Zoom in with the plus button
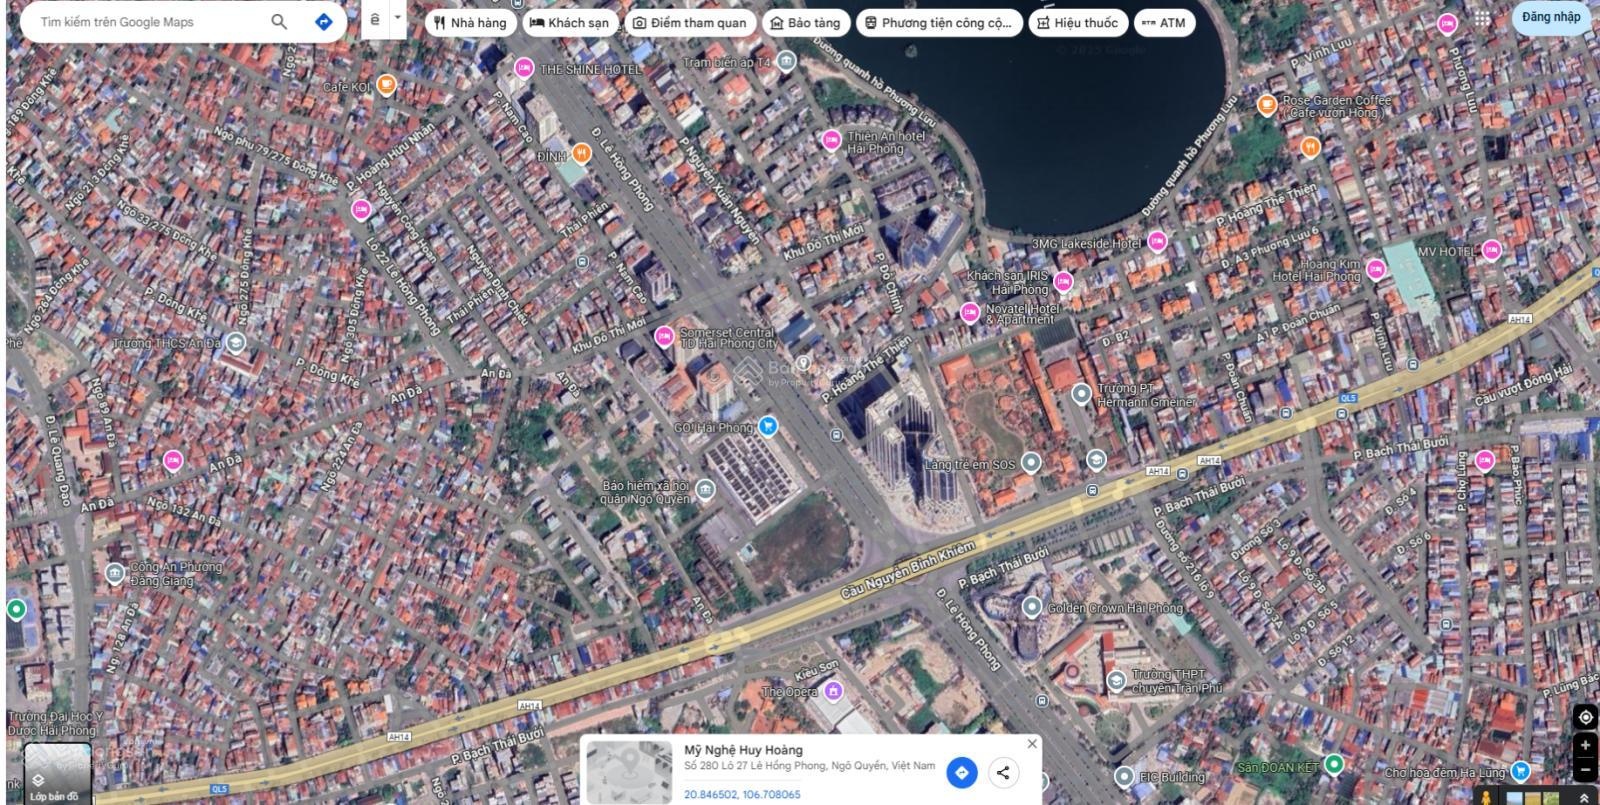1600x805 pixels. click(x=1585, y=745)
